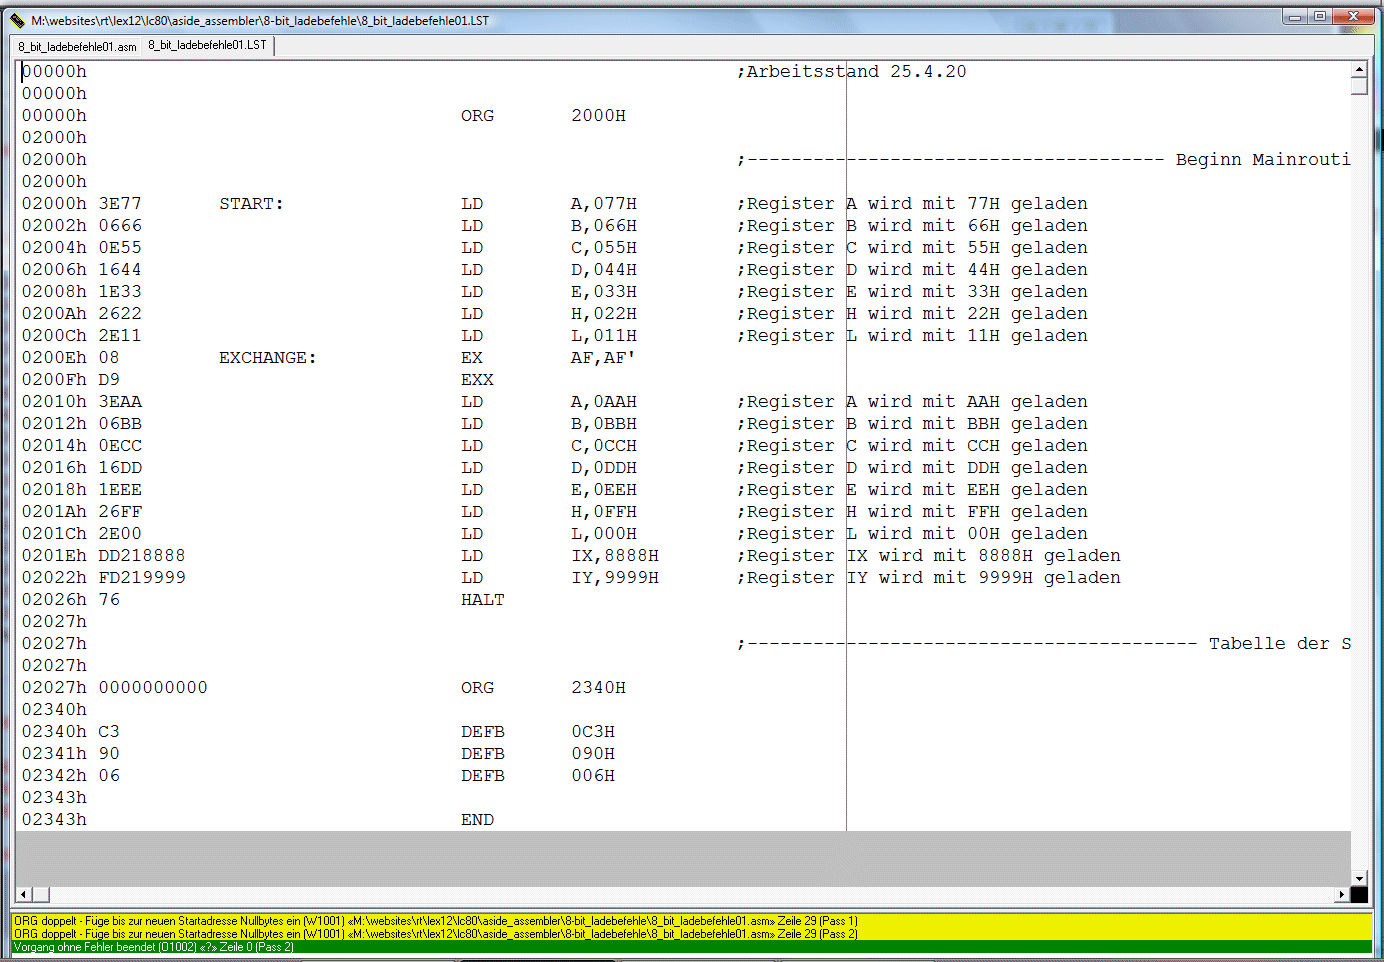The height and width of the screenshot is (962, 1384).
Task: Switch to the 8_bit_ladebefehle01.asm tab
Action: coord(77,47)
